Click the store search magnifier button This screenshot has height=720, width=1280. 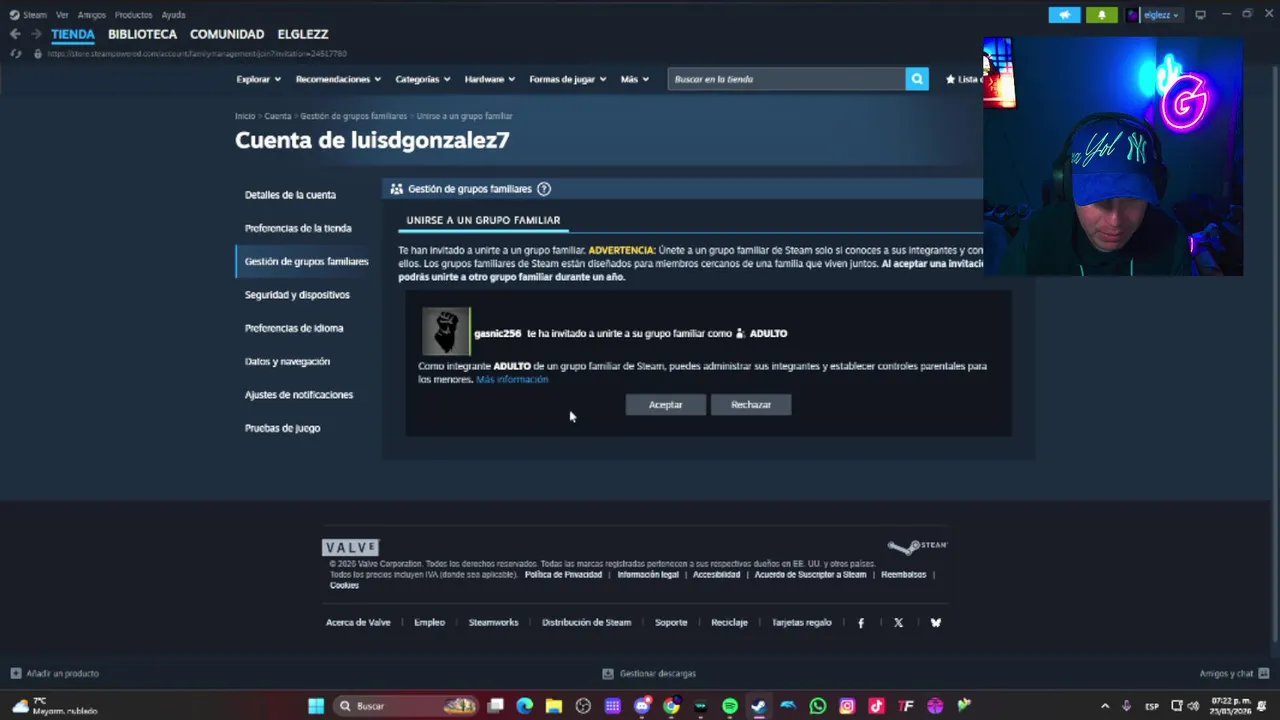(917, 79)
